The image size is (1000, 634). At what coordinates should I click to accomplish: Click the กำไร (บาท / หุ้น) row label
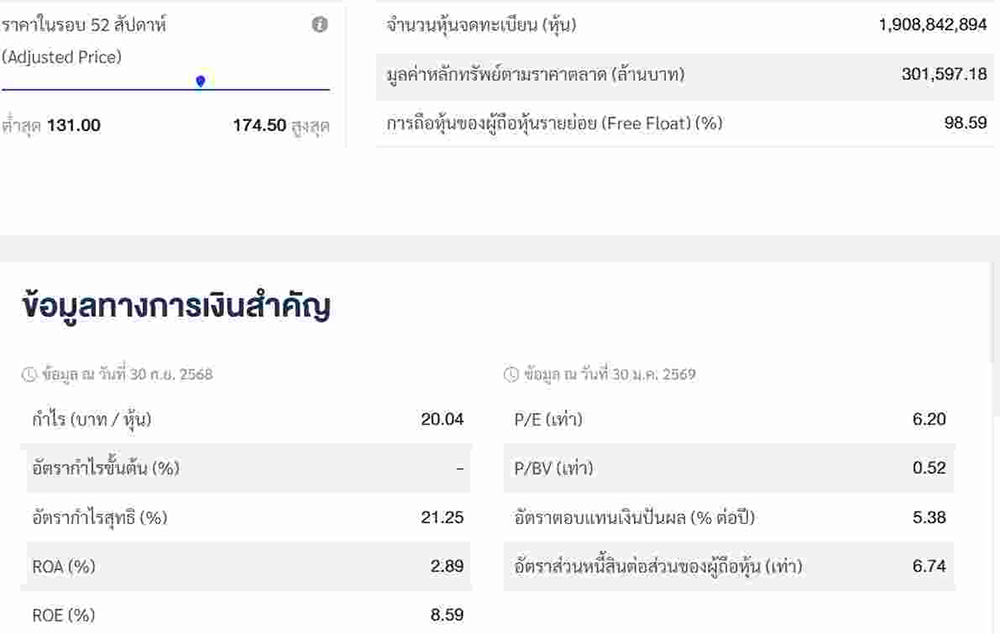tap(92, 419)
